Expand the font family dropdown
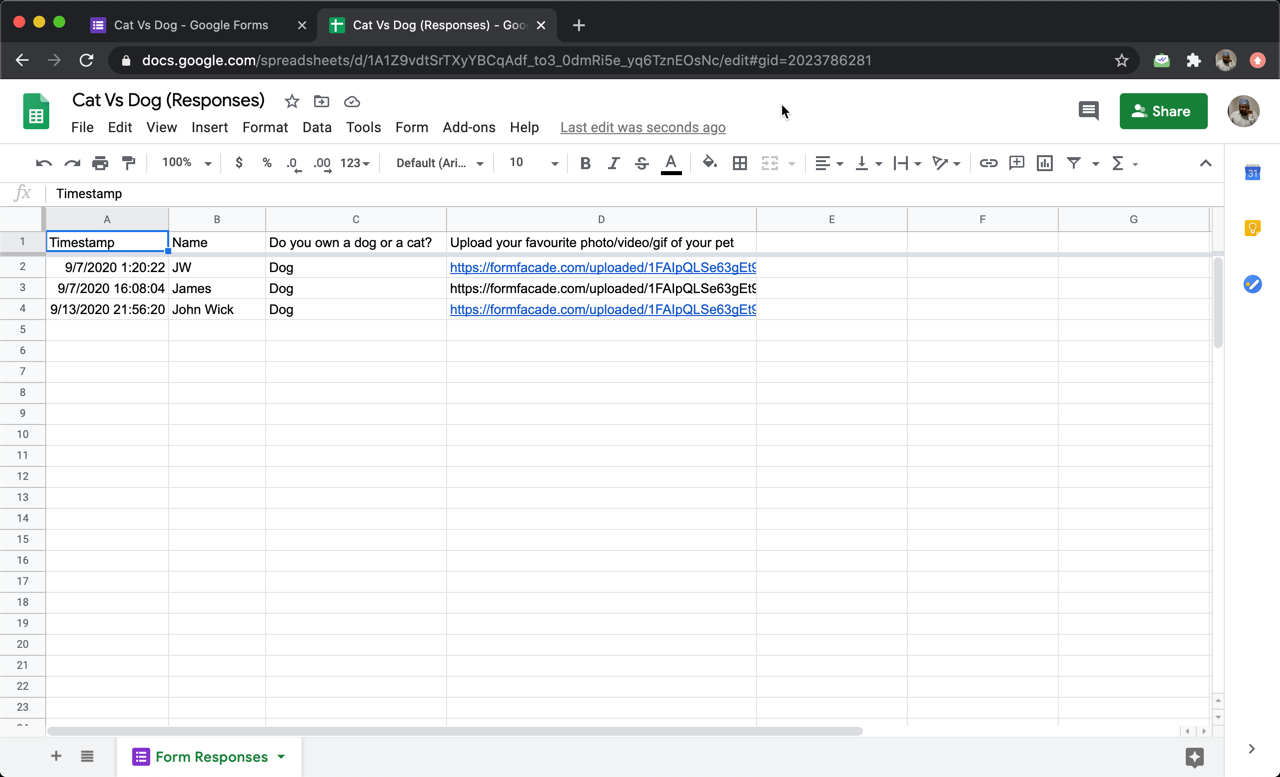This screenshot has height=777, width=1280. (439, 163)
